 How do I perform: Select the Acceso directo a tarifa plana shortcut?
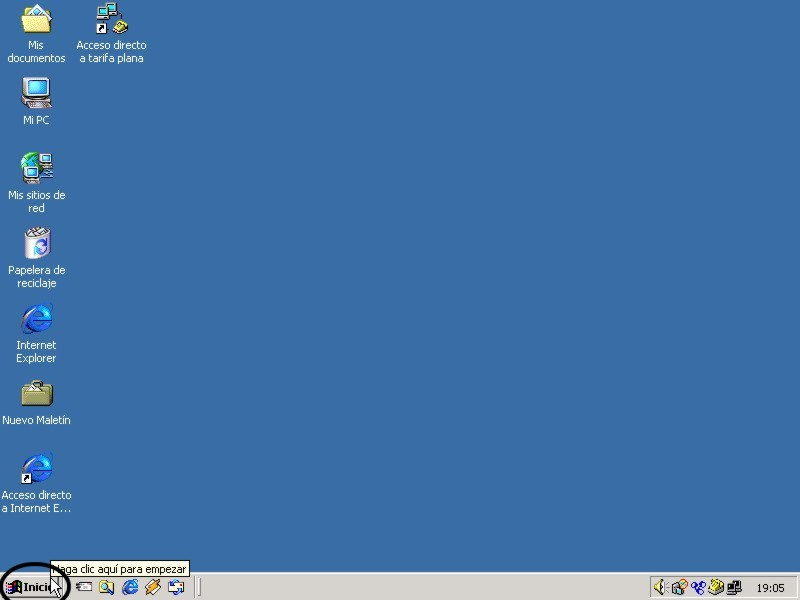[x=112, y=34]
